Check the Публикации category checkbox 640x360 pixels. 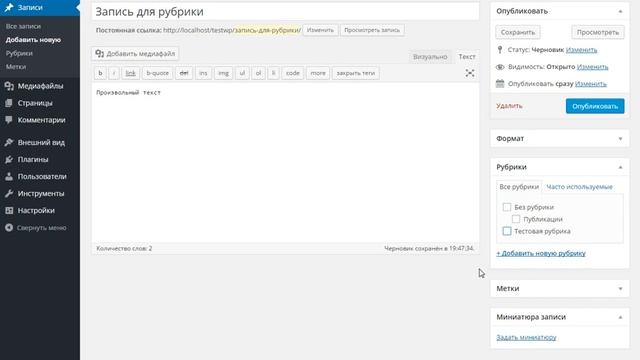[x=516, y=219]
